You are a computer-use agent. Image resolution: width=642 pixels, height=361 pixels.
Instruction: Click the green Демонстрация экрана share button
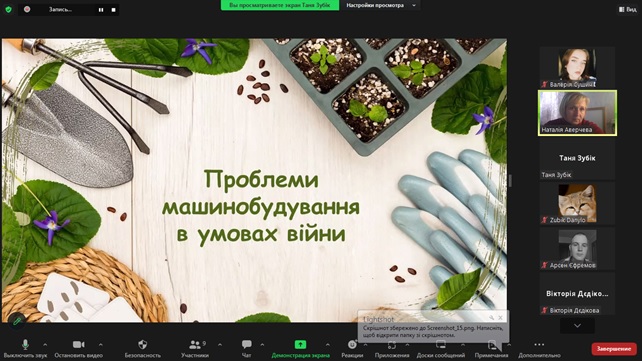pyautogui.click(x=301, y=349)
